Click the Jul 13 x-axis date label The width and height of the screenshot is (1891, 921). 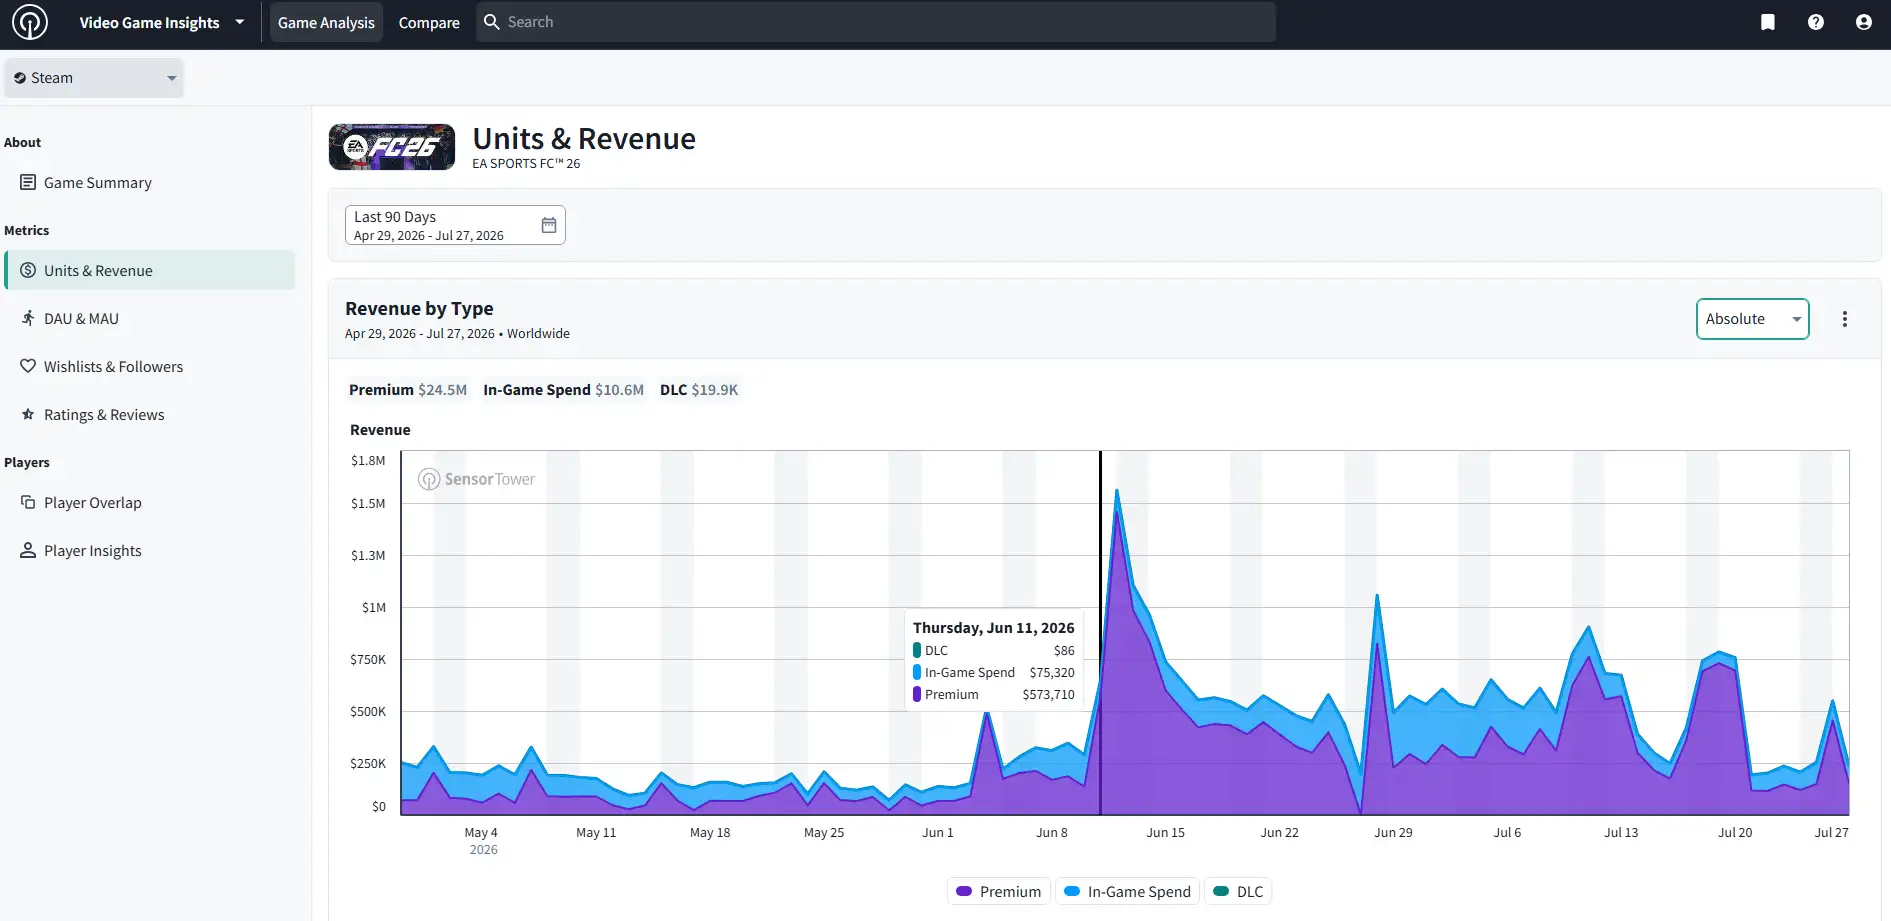[x=1621, y=832]
